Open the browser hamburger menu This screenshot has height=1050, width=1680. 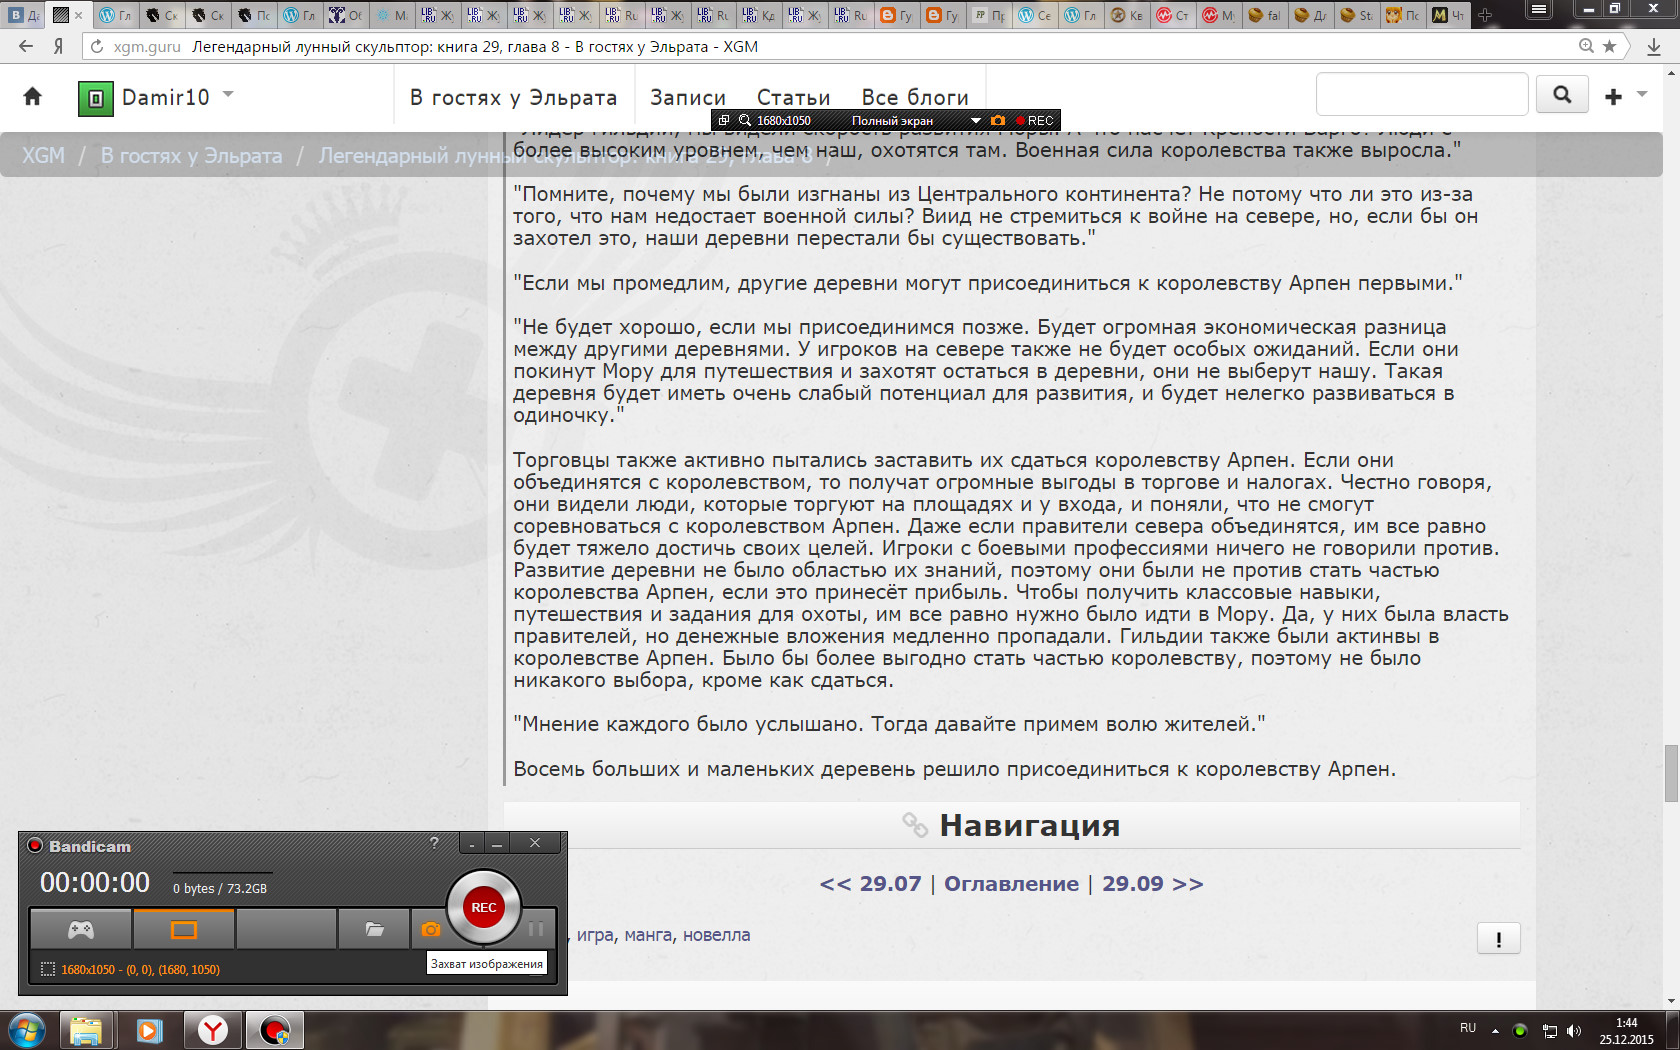pyautogui.click(x=1539, y=10)
